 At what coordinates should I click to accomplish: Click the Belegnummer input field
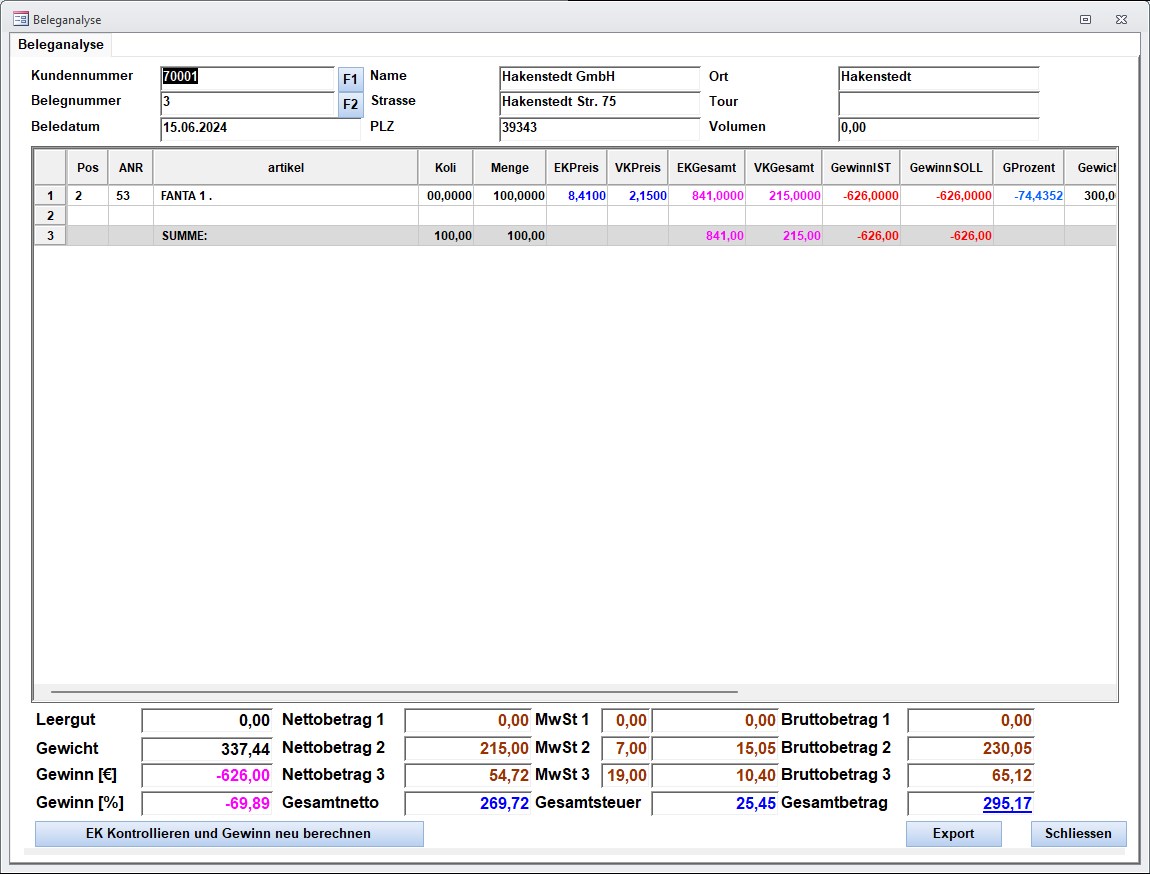246,102
